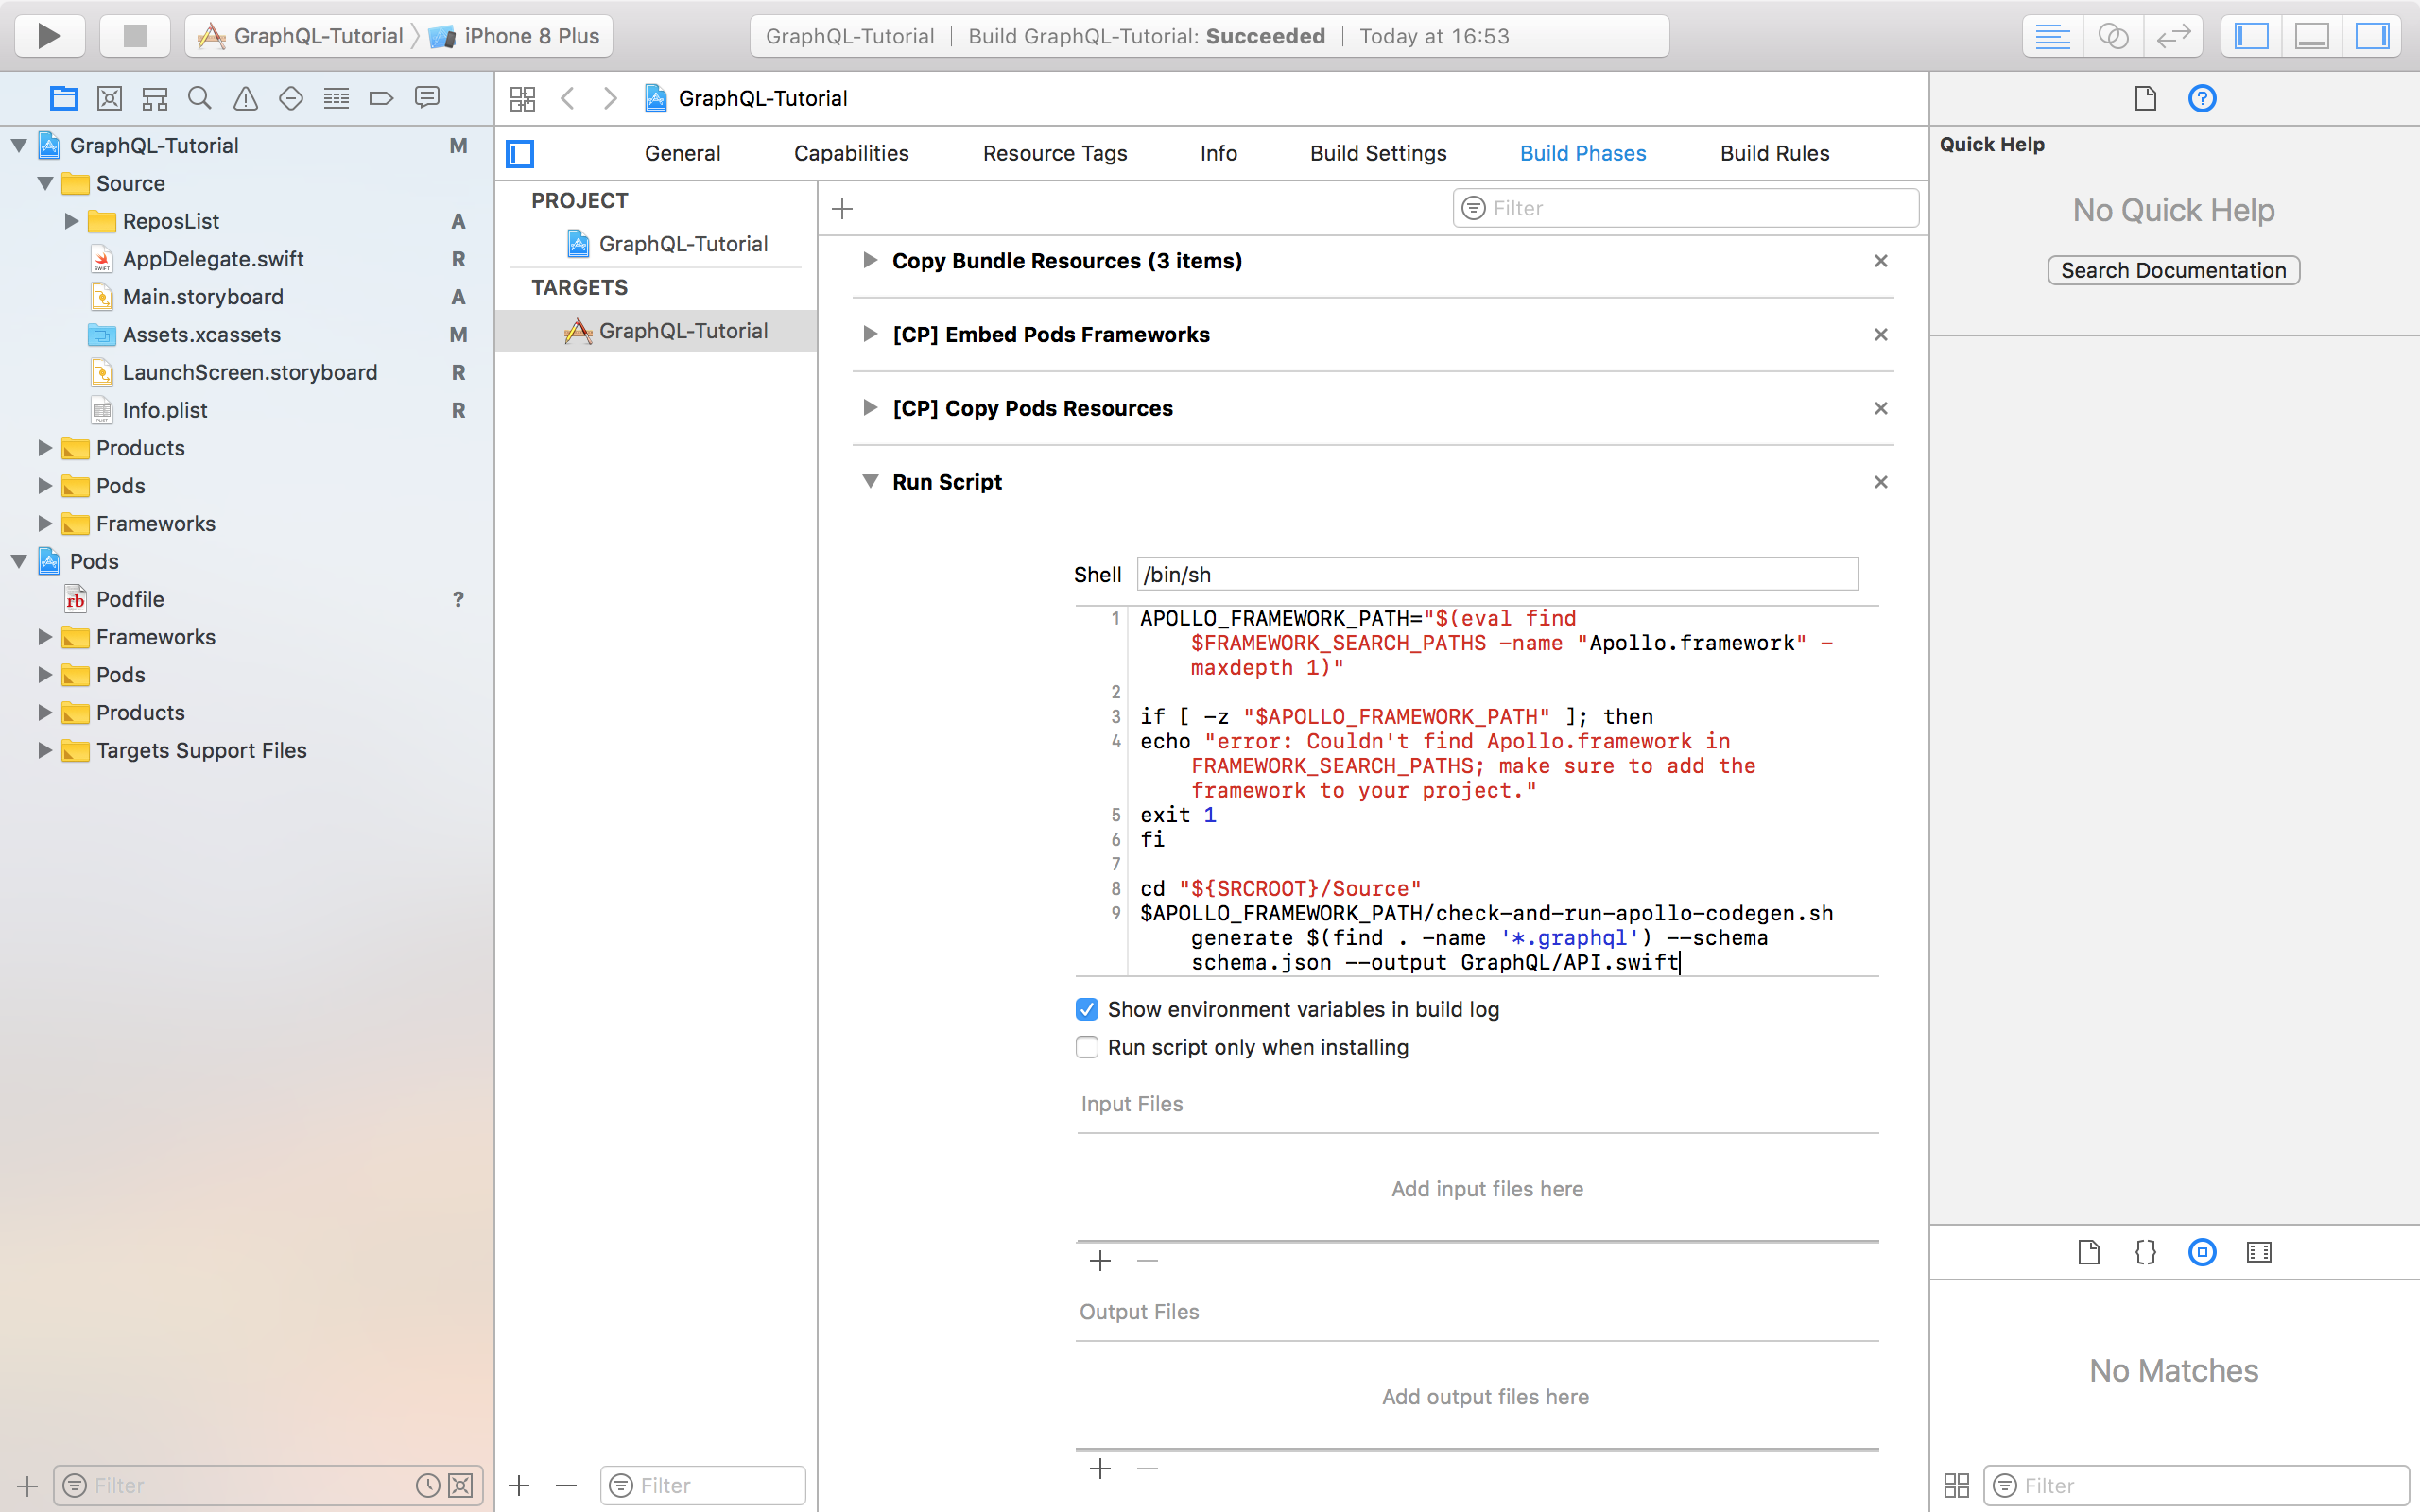The image size is (2420, 1512).
Task: Click Search Documentation button
Action: [2172, 270]
